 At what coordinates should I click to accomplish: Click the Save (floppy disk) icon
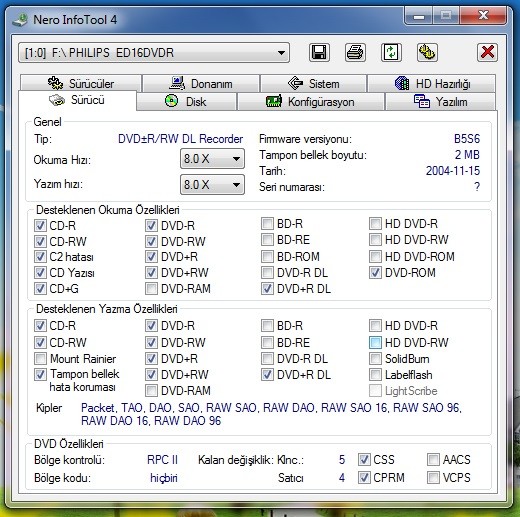tap(319, 52)
